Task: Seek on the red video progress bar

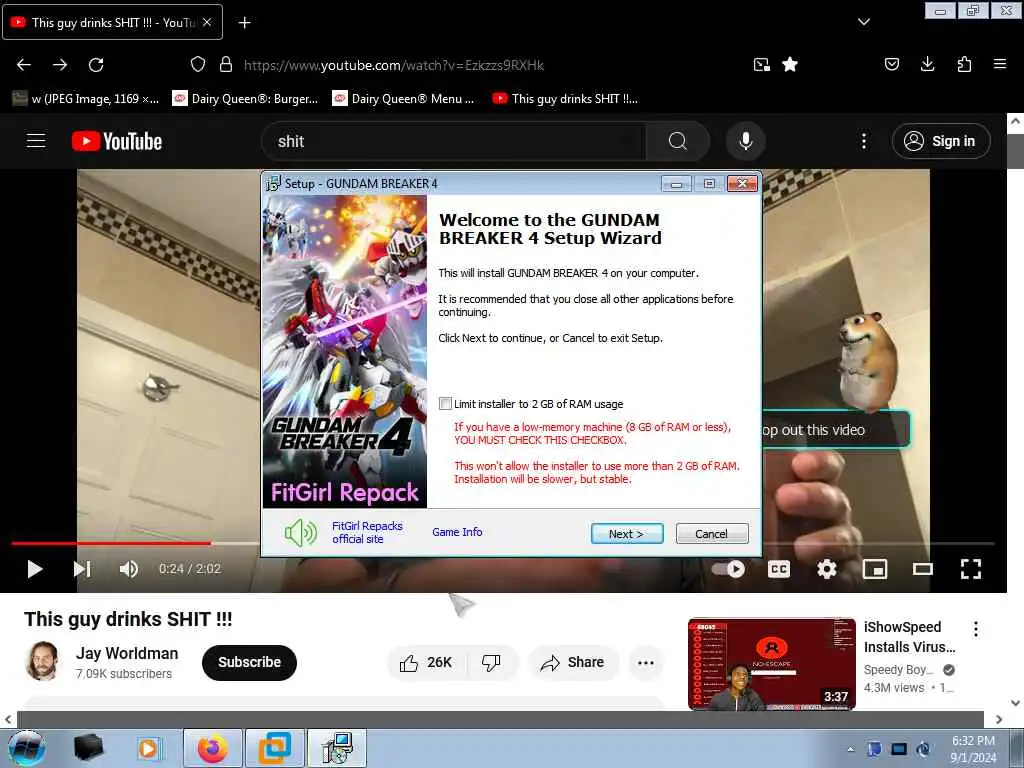Action: pyautogui.click(x=111, y=543)
